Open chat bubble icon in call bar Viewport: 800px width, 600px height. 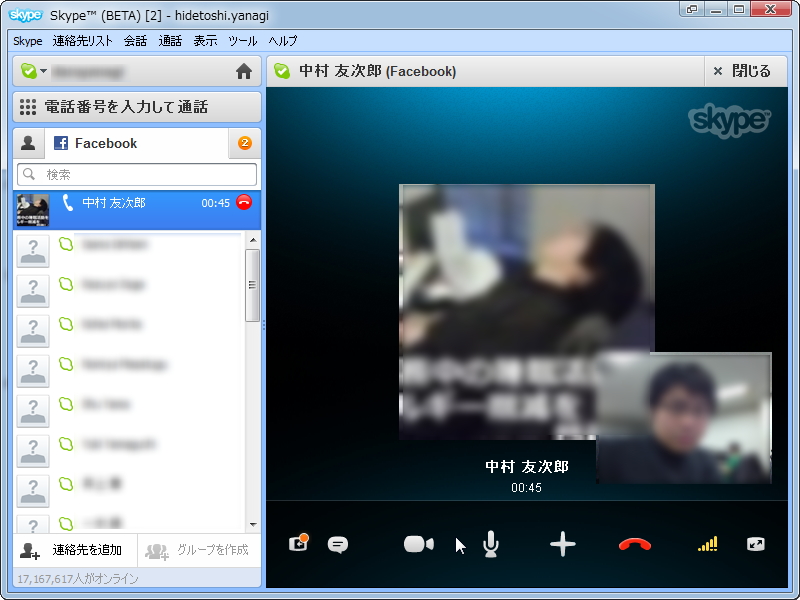338,544
